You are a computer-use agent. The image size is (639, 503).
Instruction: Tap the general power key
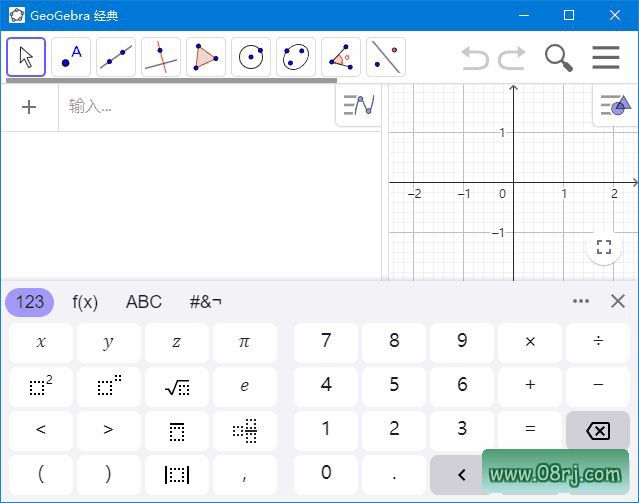pyautogui.click(x=109, y=386)
